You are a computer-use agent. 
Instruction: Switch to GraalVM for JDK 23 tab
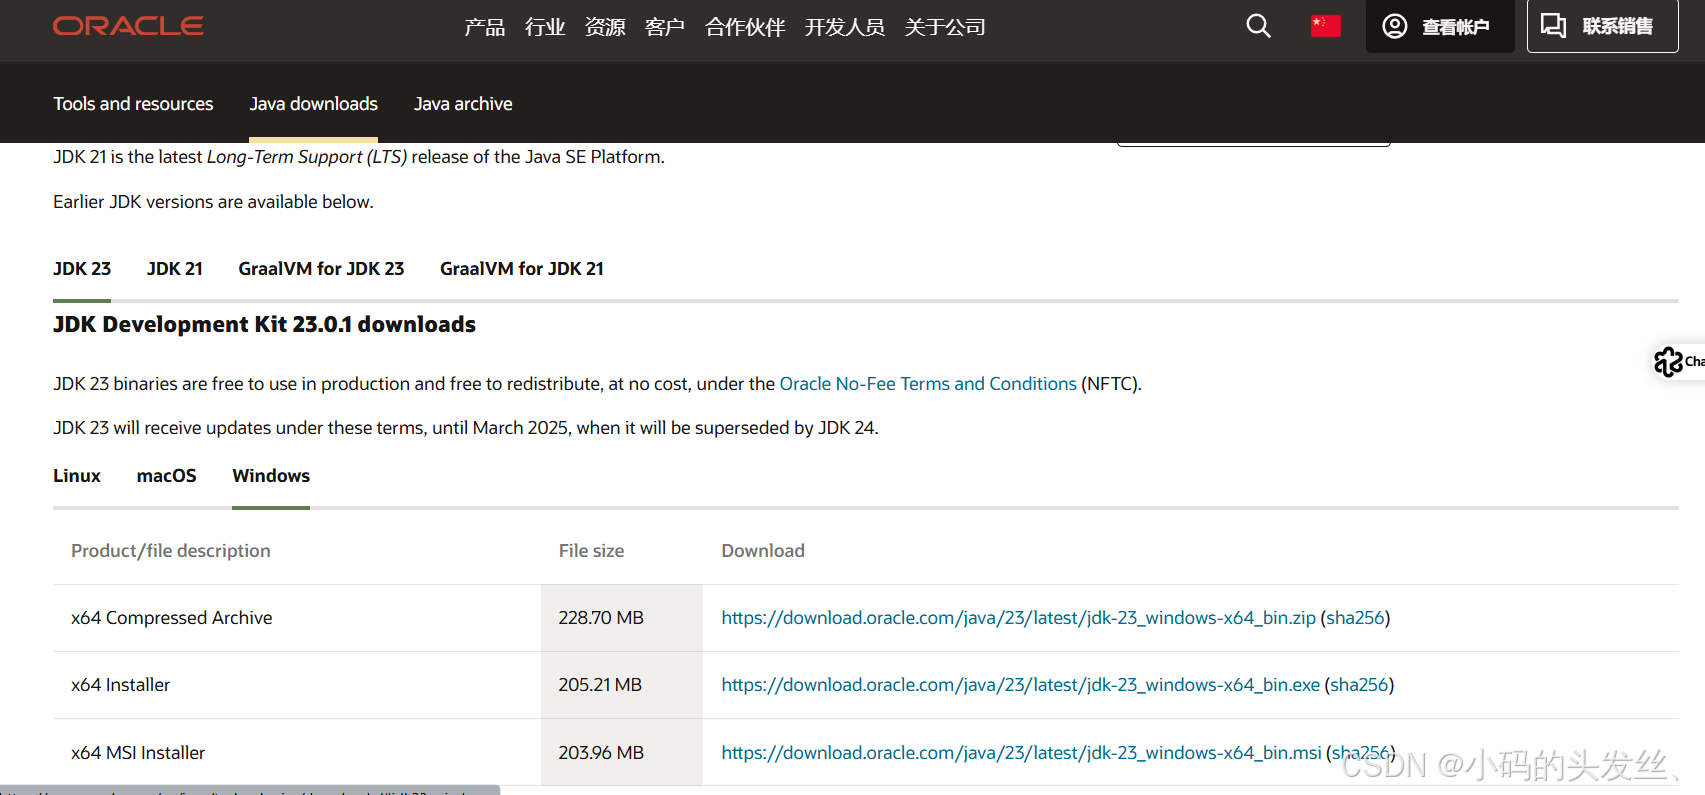tap(321, 269)
